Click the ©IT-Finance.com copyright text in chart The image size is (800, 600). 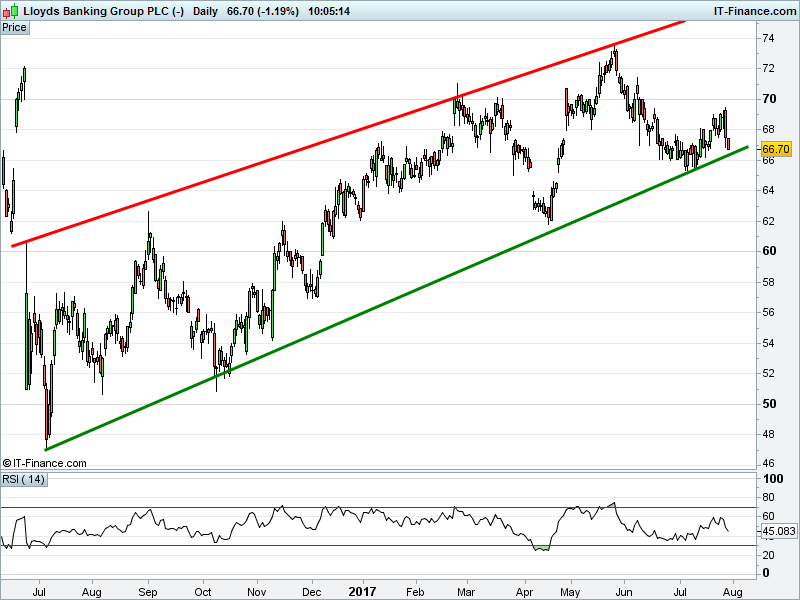44,463
